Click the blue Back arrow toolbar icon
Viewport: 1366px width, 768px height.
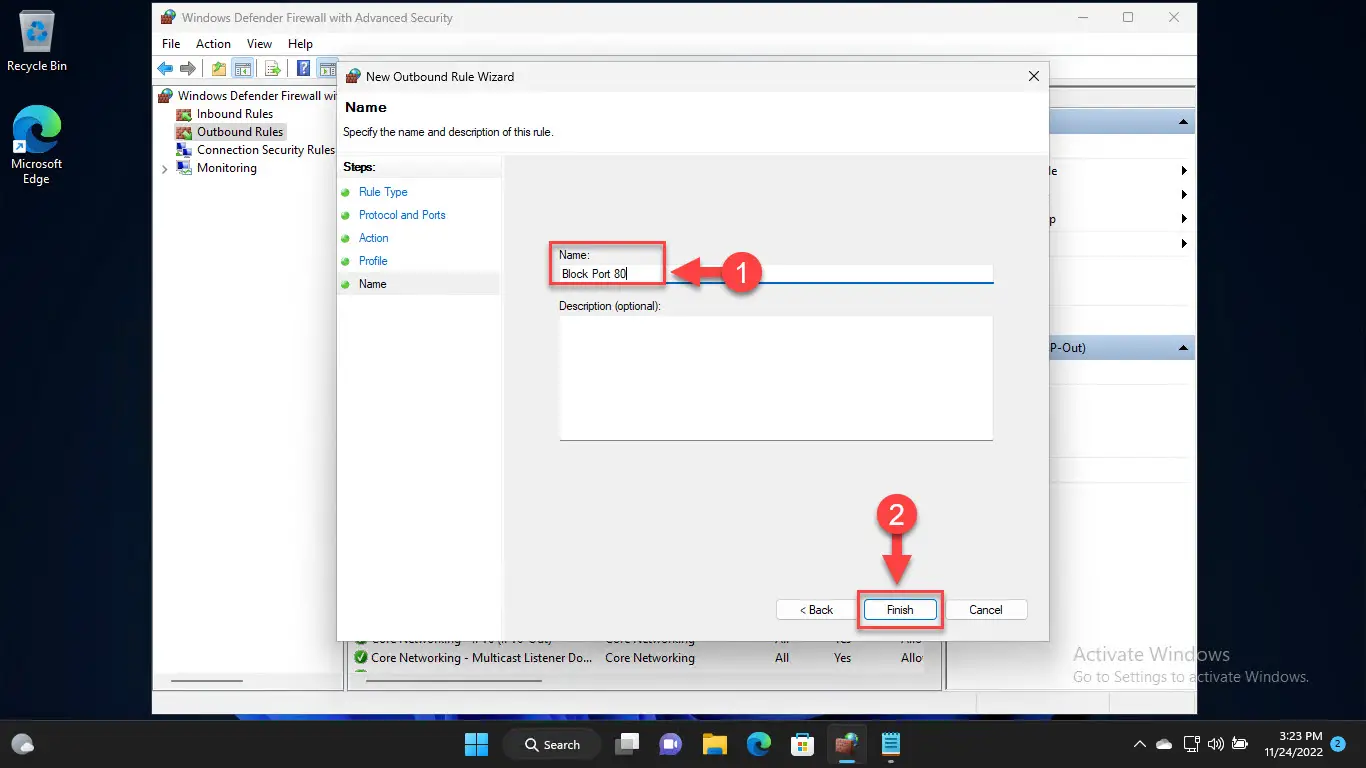click(165, 68)
